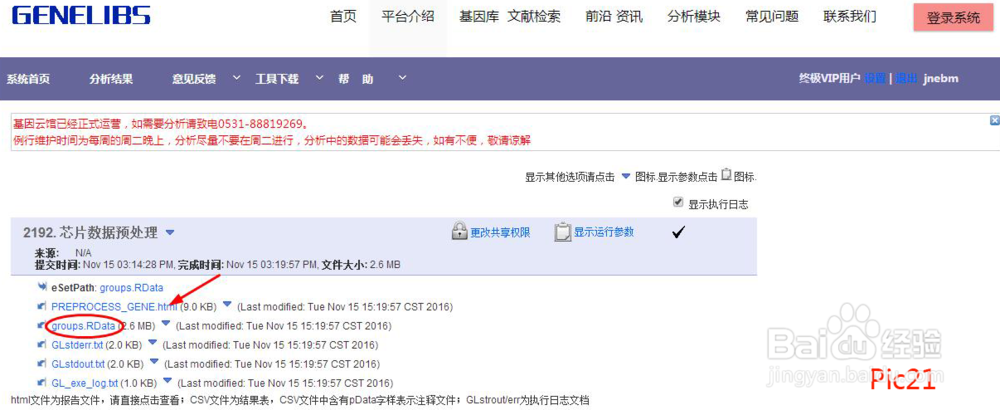
Task: Click the username jnebm
Action: click(941, 78)
